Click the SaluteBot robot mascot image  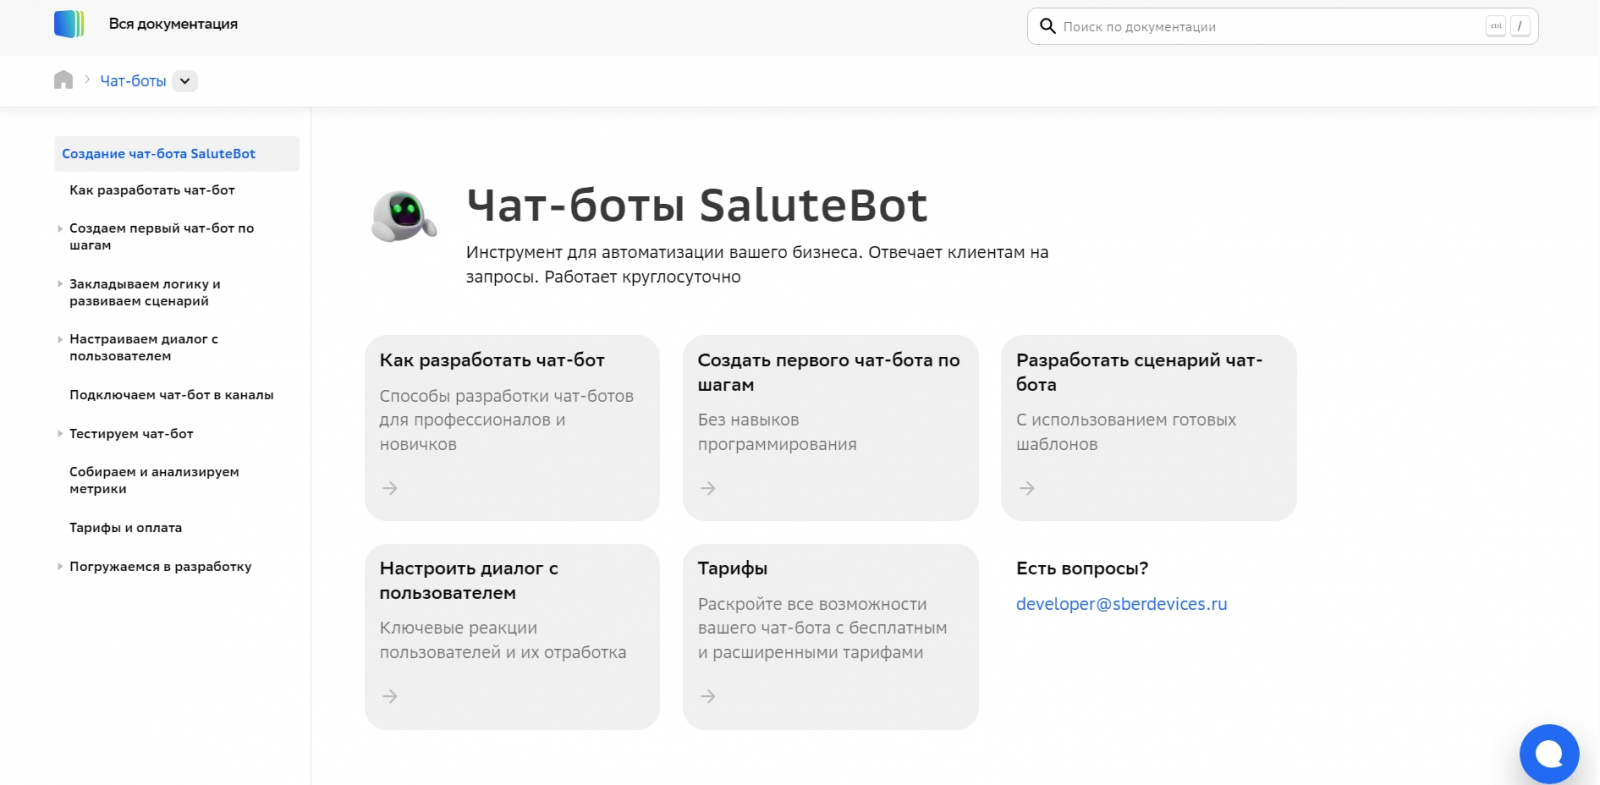click(x=404, y=216)
